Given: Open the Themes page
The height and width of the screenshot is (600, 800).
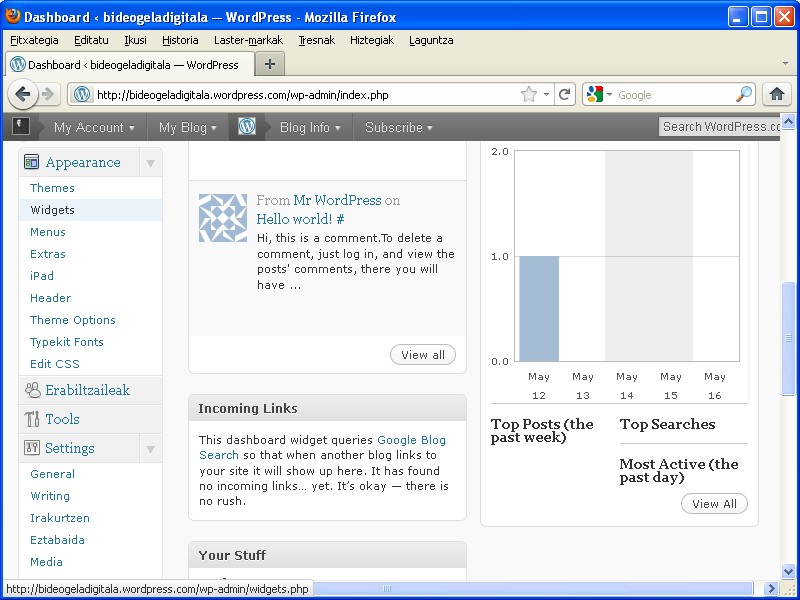Looking at the screenshot, I should click(52, 188).
